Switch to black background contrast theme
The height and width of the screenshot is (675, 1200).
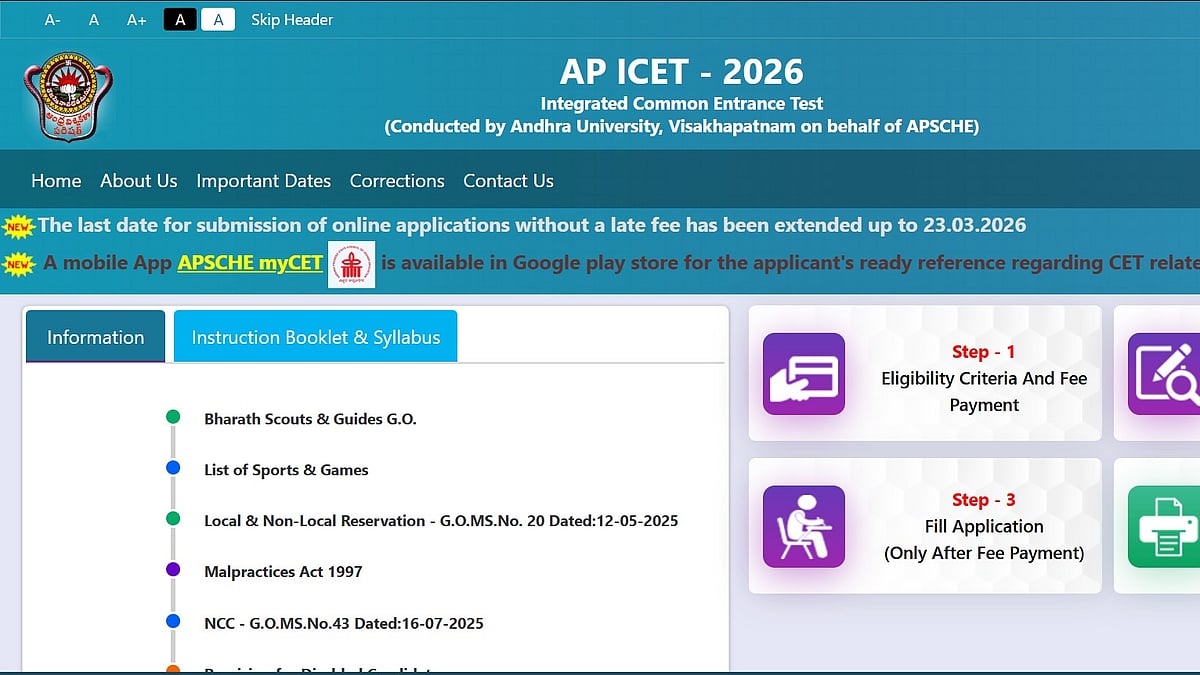pos(180,20)
